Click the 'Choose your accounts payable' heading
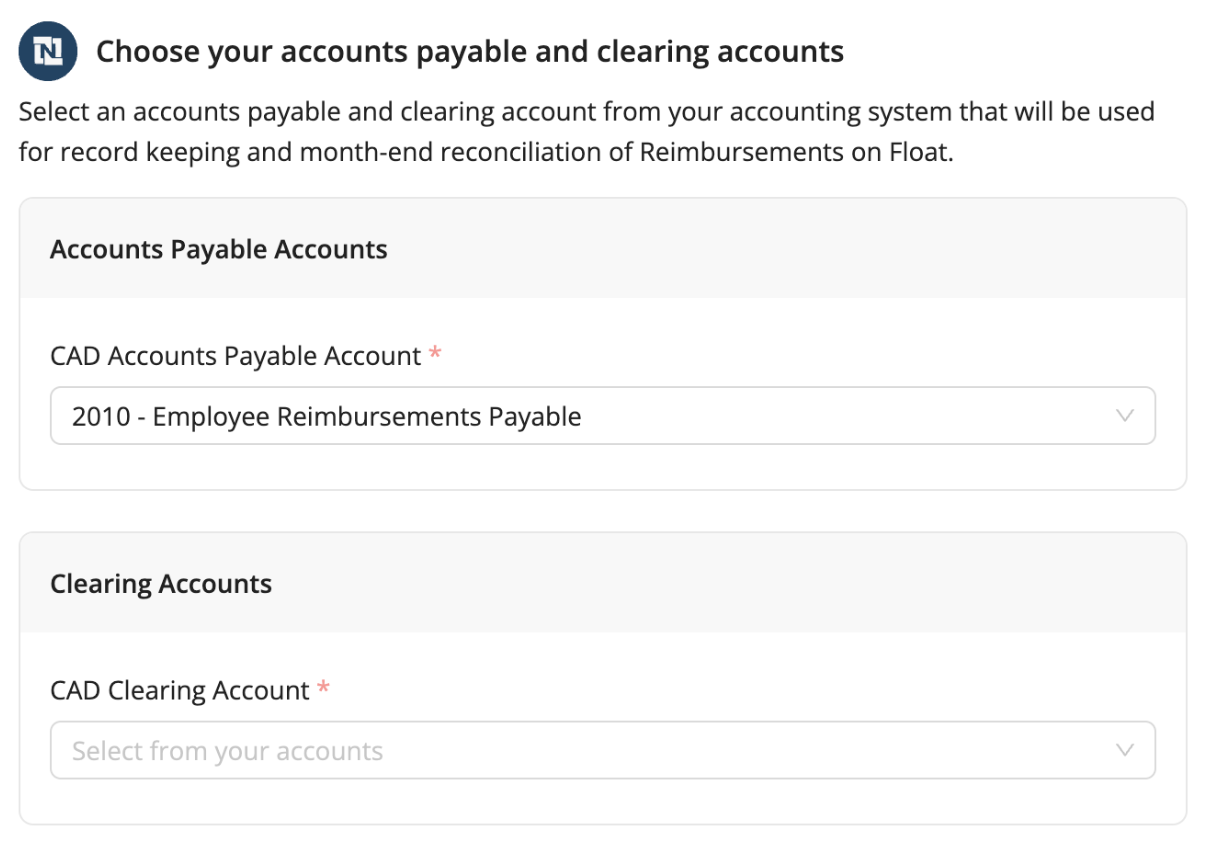This screenshot has width=1210, height=850. [470, 52]
